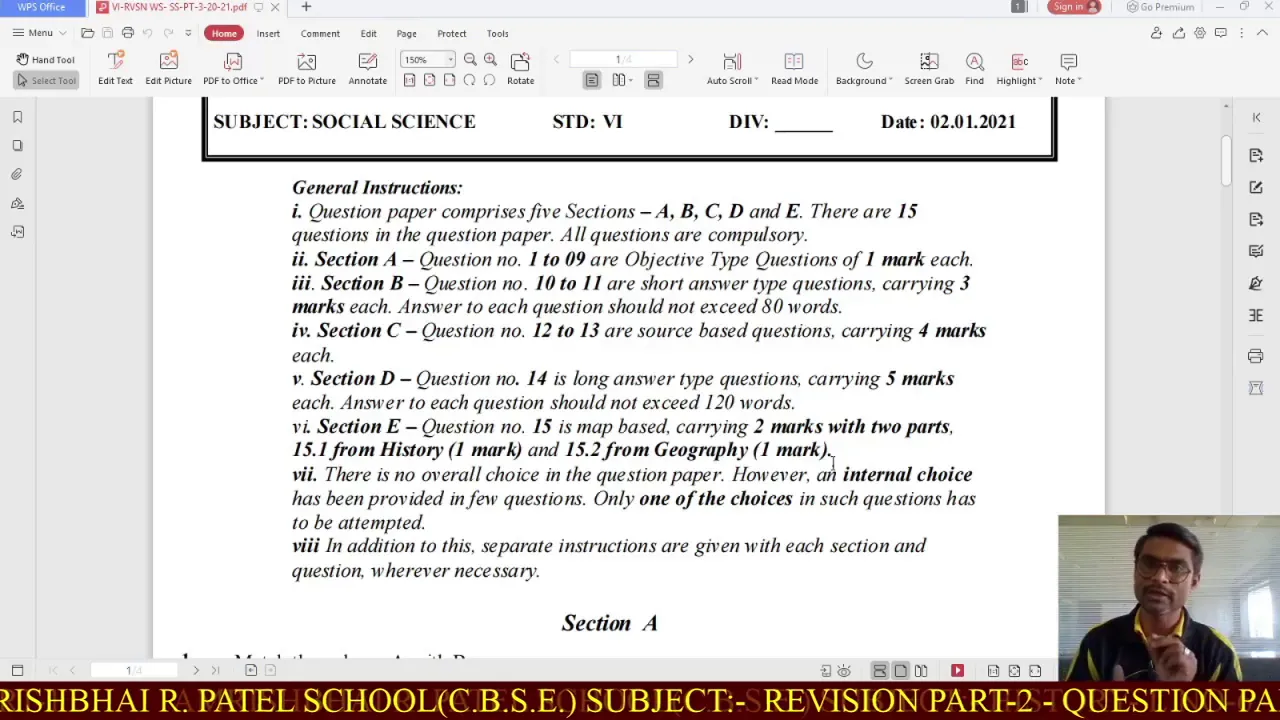This screenshot has height=720, width=1280.
Task: Click two-page view in status bar
Action: tap(921, 671)
